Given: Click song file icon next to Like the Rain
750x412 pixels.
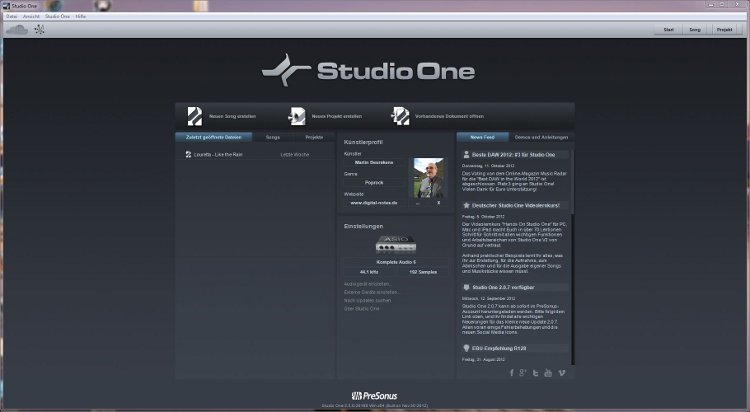Looking at the screenshot, I should (188, 155).
